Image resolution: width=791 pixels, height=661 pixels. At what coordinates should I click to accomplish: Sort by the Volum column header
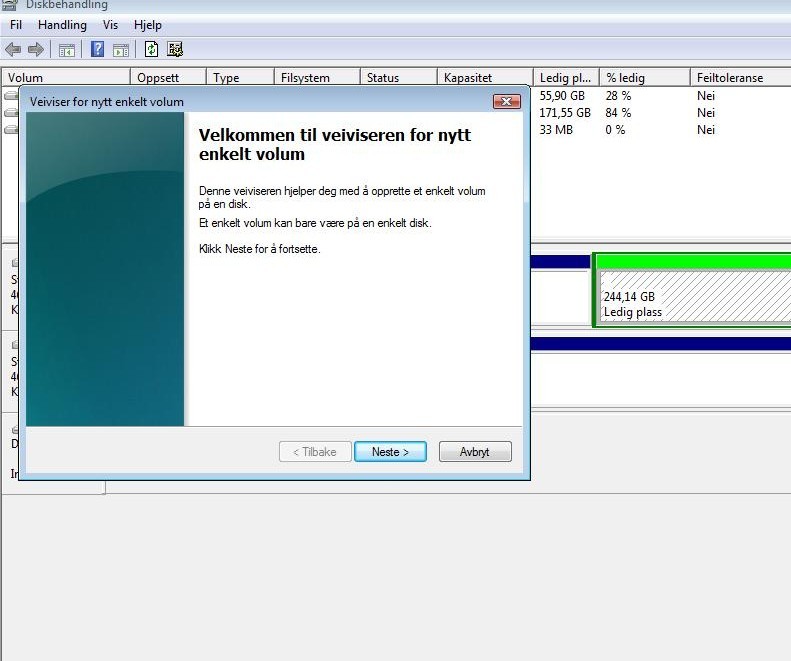66,78
